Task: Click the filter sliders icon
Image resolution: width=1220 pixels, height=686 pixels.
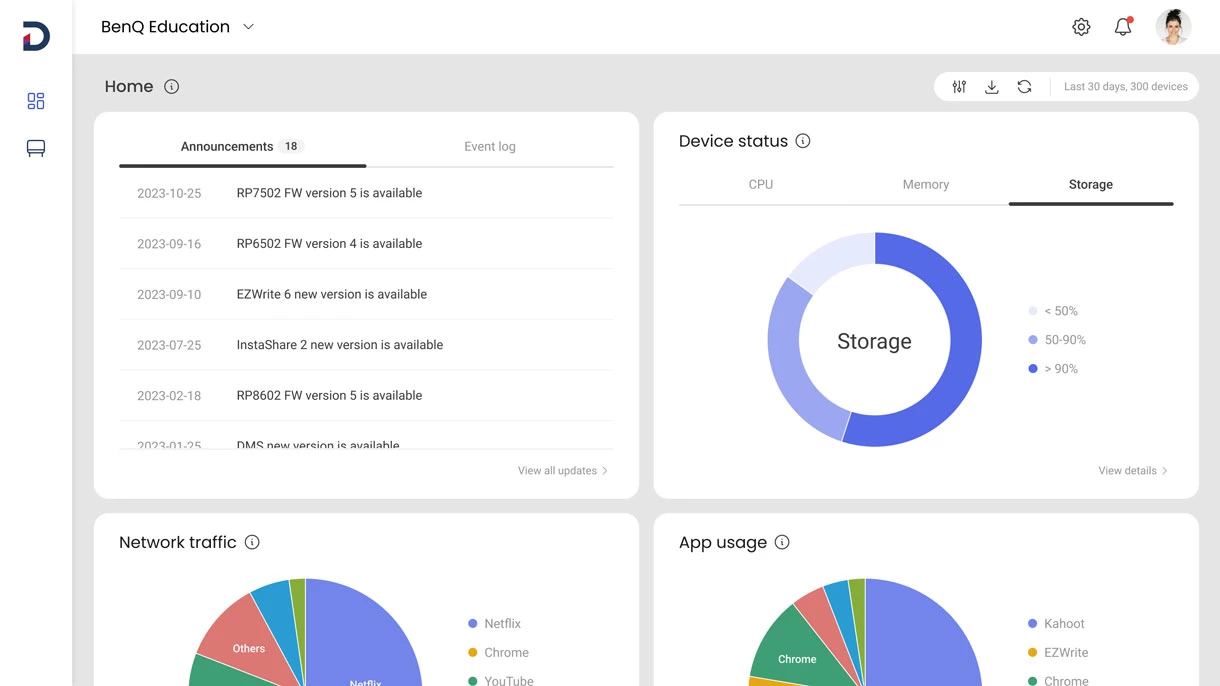Action: click(x=959, y=87)
